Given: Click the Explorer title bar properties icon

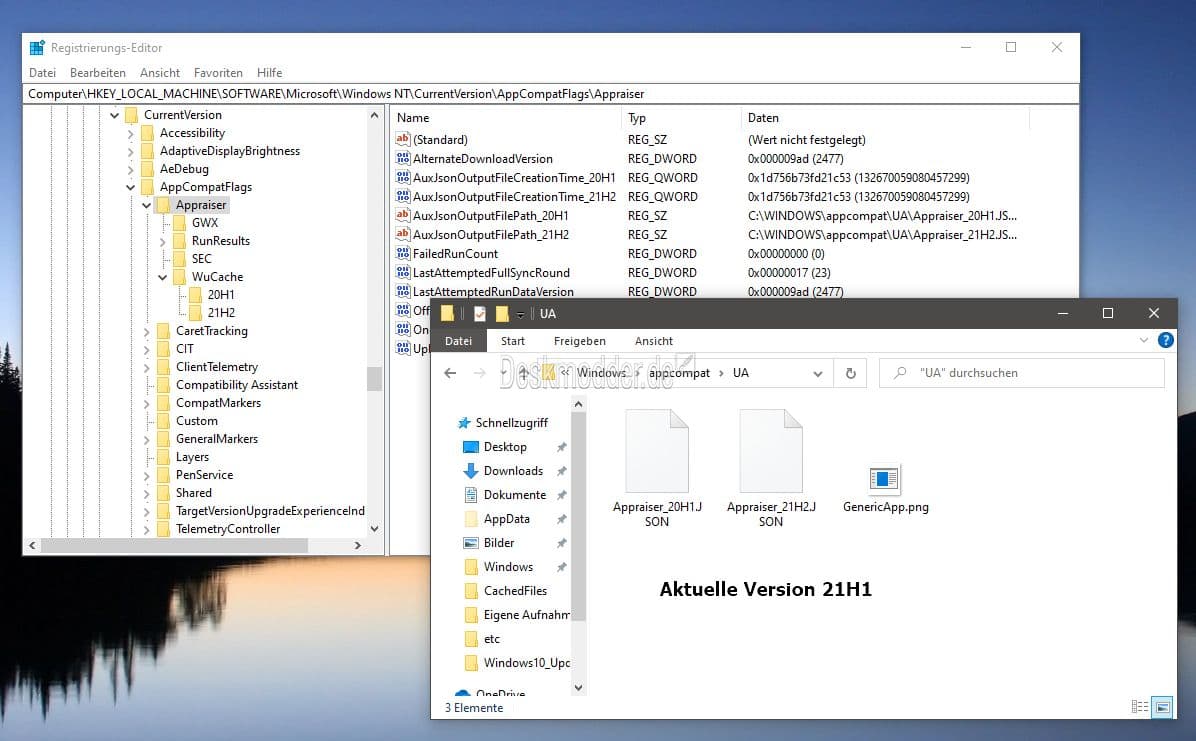Looking at the screenshot, I should tap(480, 314).
